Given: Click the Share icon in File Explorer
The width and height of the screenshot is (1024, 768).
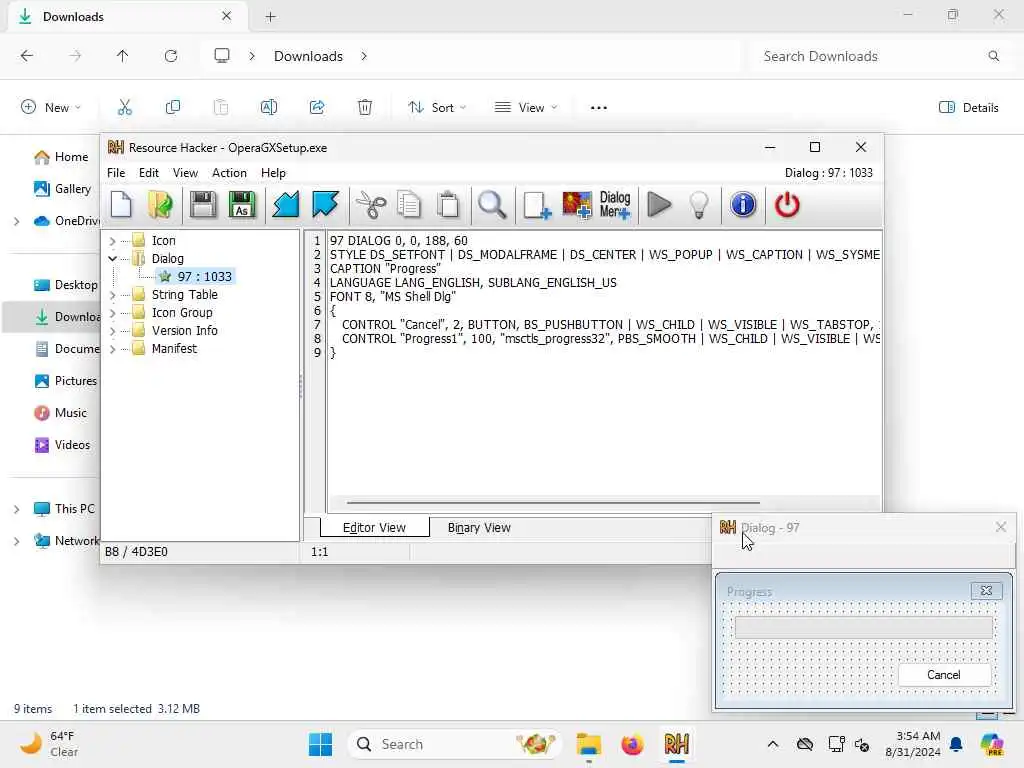Looking at the screenshot, I should [317, 108].
